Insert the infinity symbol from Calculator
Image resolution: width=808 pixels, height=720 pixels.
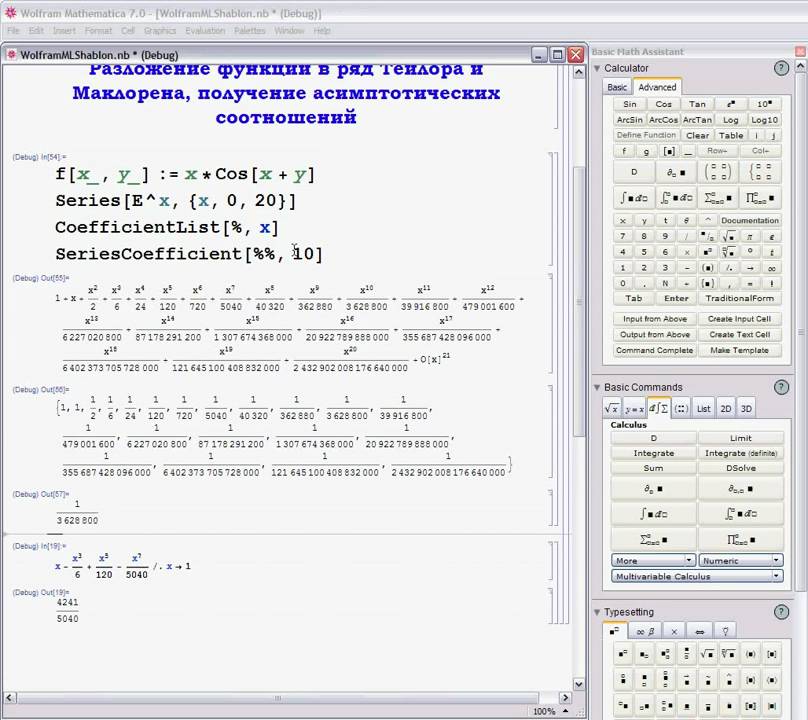tap(771, 268)
